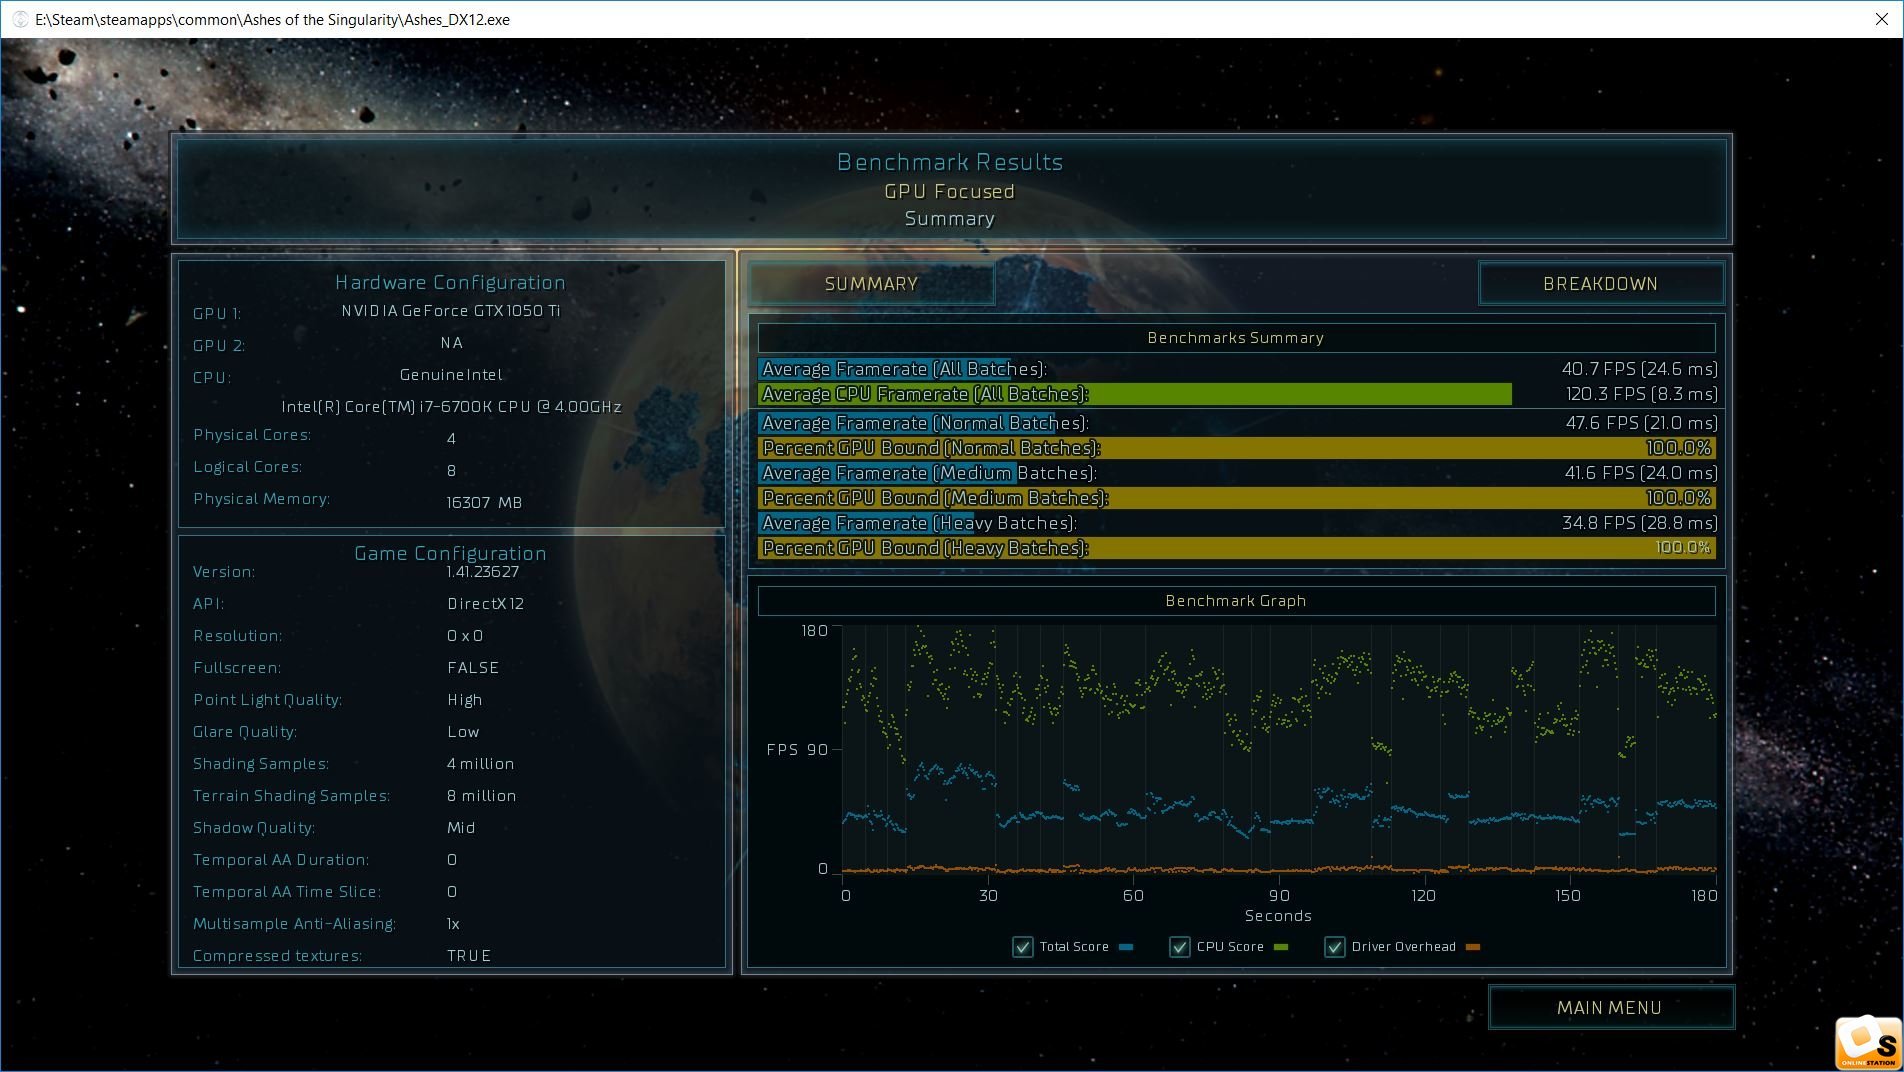
Task: Click the orange Driver Overhead legend swatch
Action: coord(1472,947)
